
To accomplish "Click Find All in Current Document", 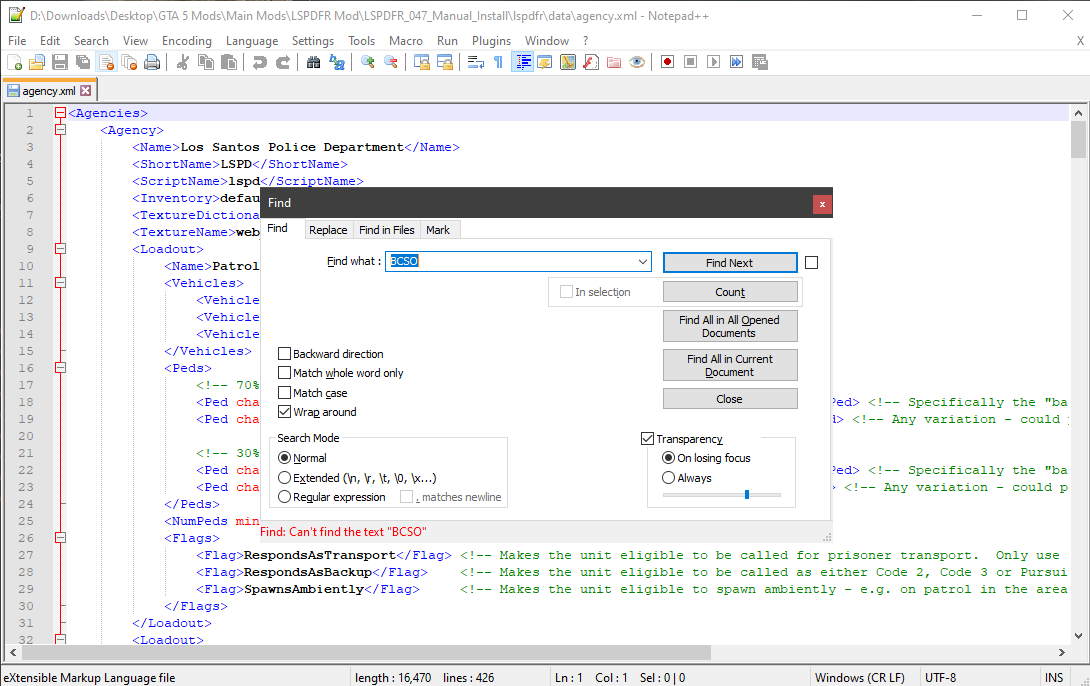I will (x=730, y=365).
